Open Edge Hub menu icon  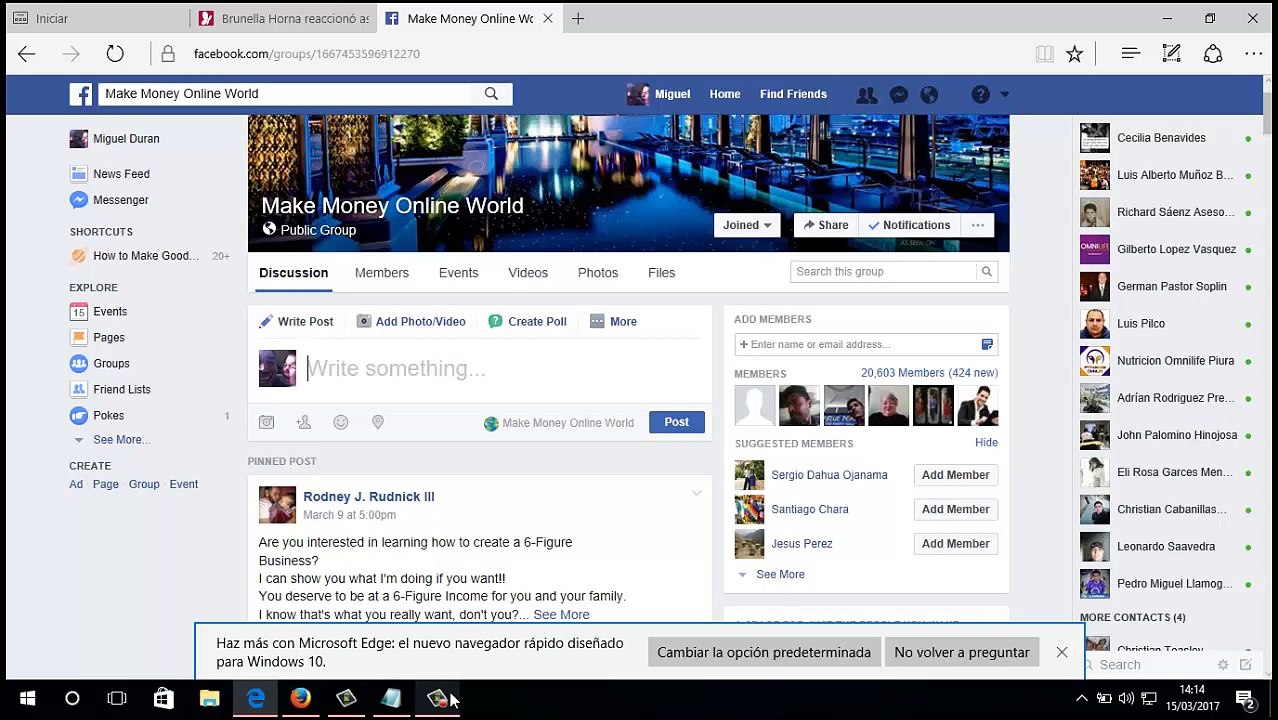1131,54
